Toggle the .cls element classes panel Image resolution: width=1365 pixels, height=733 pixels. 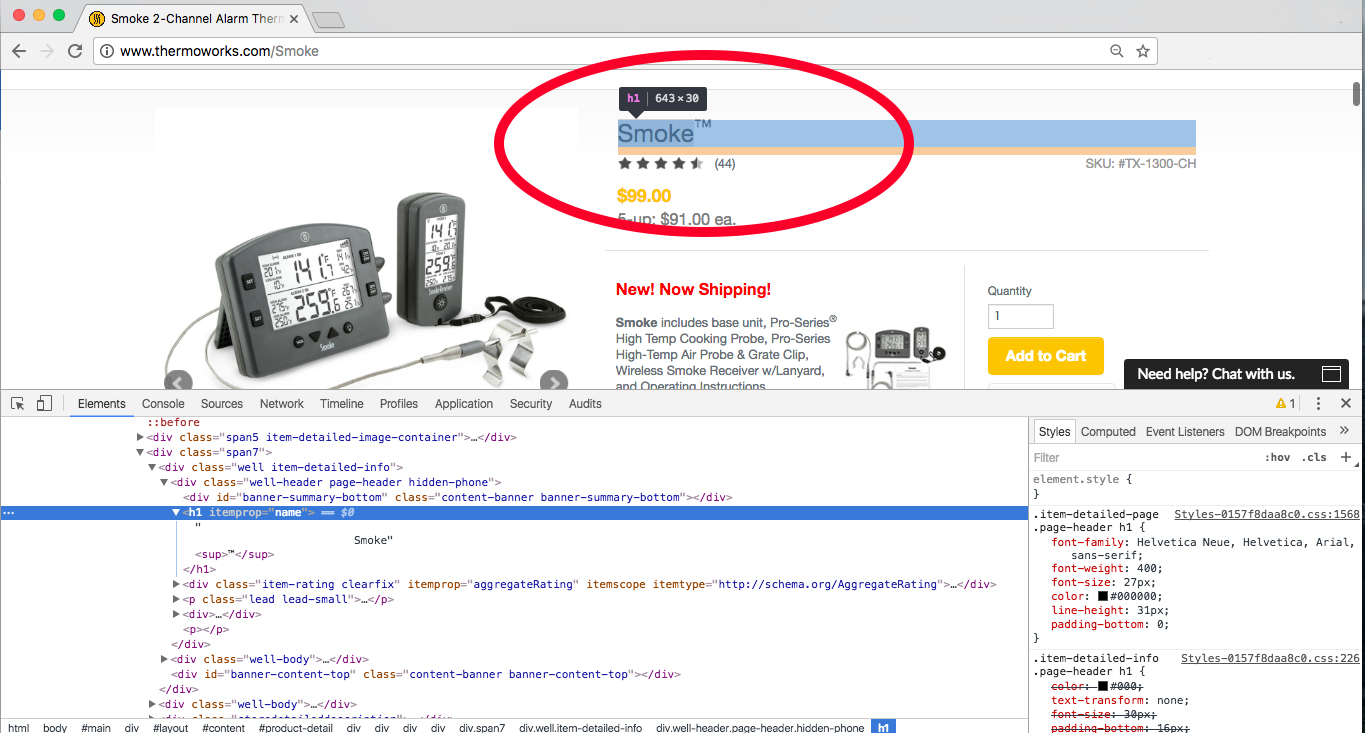pyautogui.click(x=1314, y=458)
